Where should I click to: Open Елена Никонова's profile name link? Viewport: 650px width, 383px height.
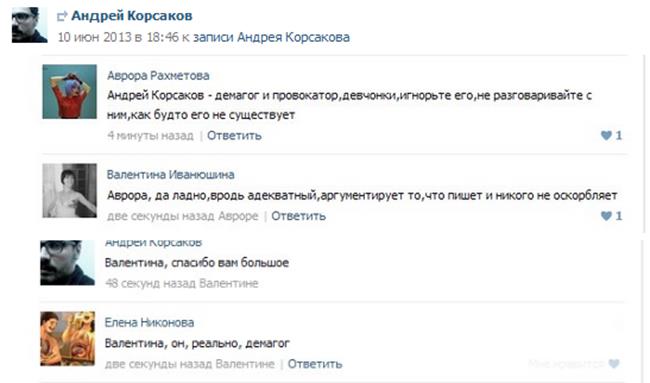149,322
